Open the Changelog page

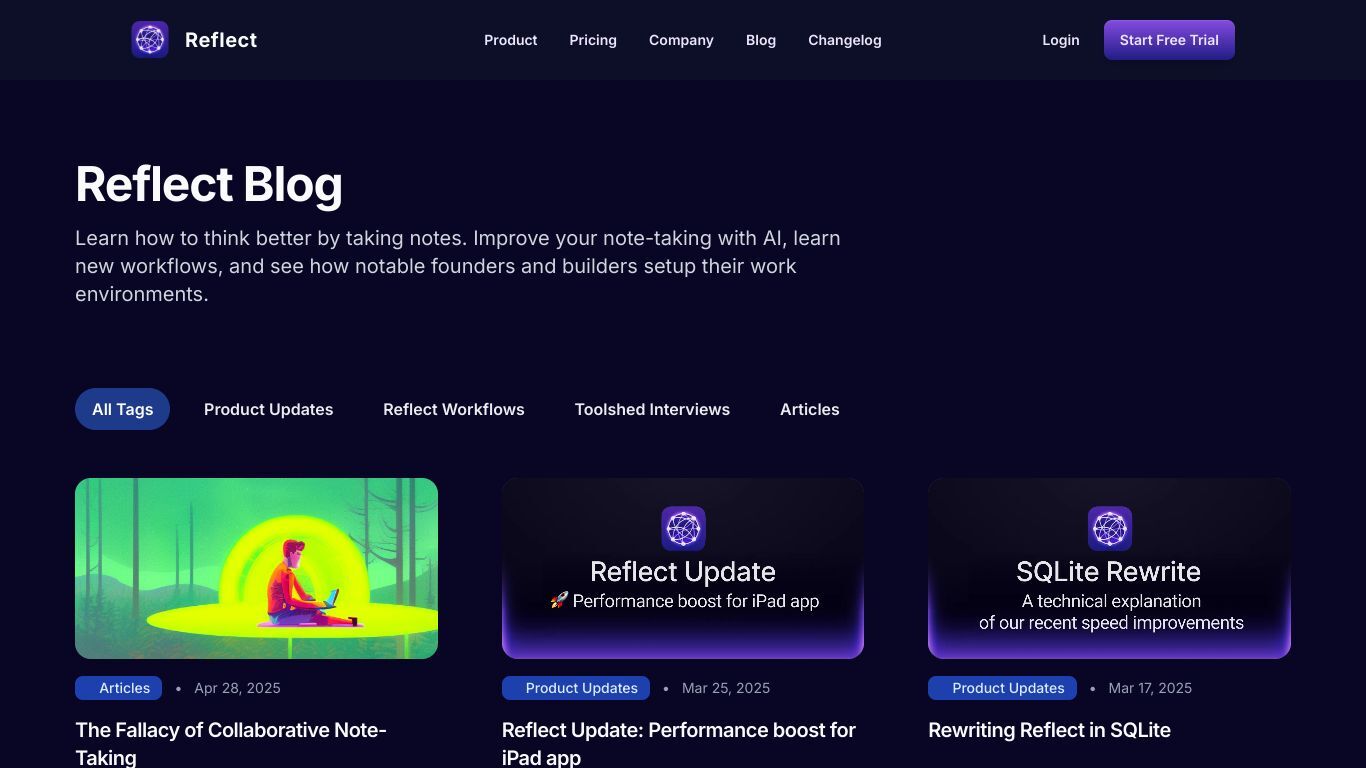tap(845, 40)
